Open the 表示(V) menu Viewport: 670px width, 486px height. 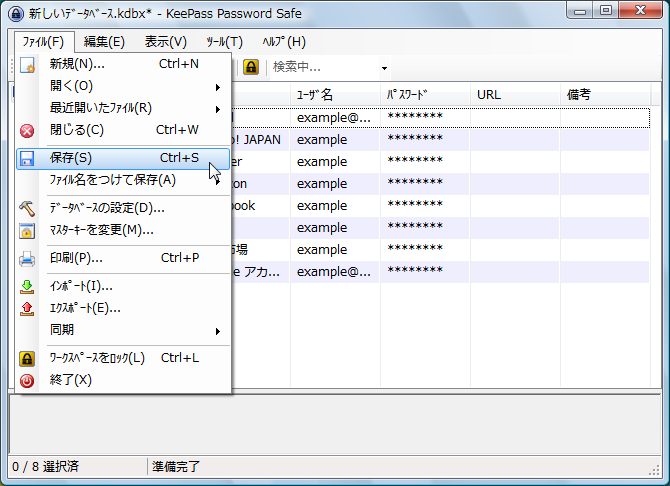click(x=166, y=42)
